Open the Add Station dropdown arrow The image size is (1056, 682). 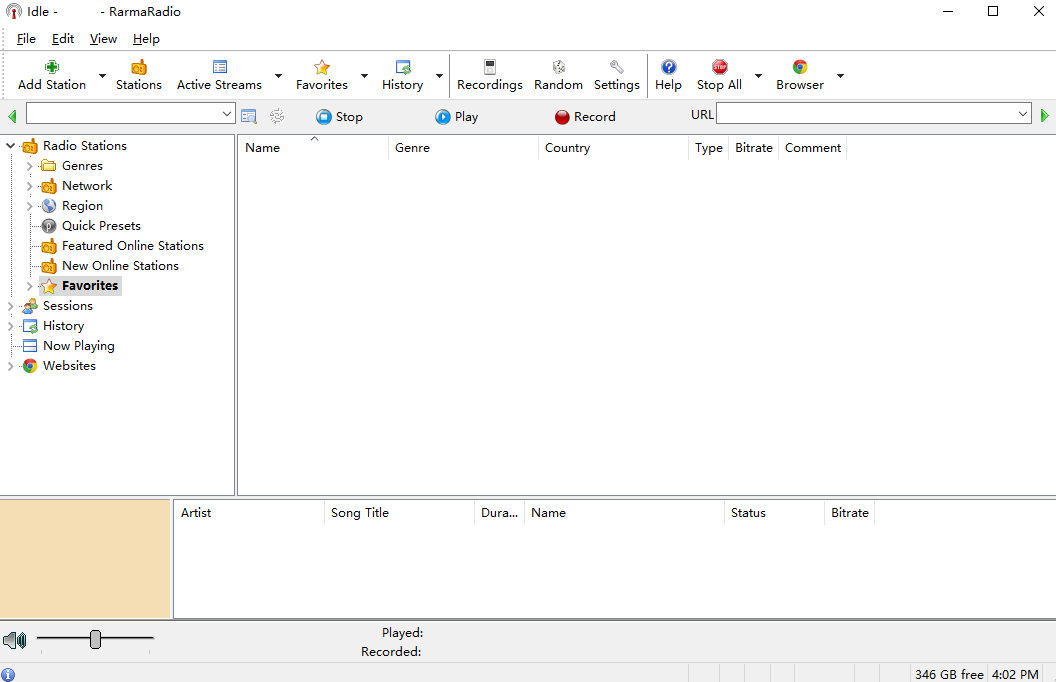102,75
